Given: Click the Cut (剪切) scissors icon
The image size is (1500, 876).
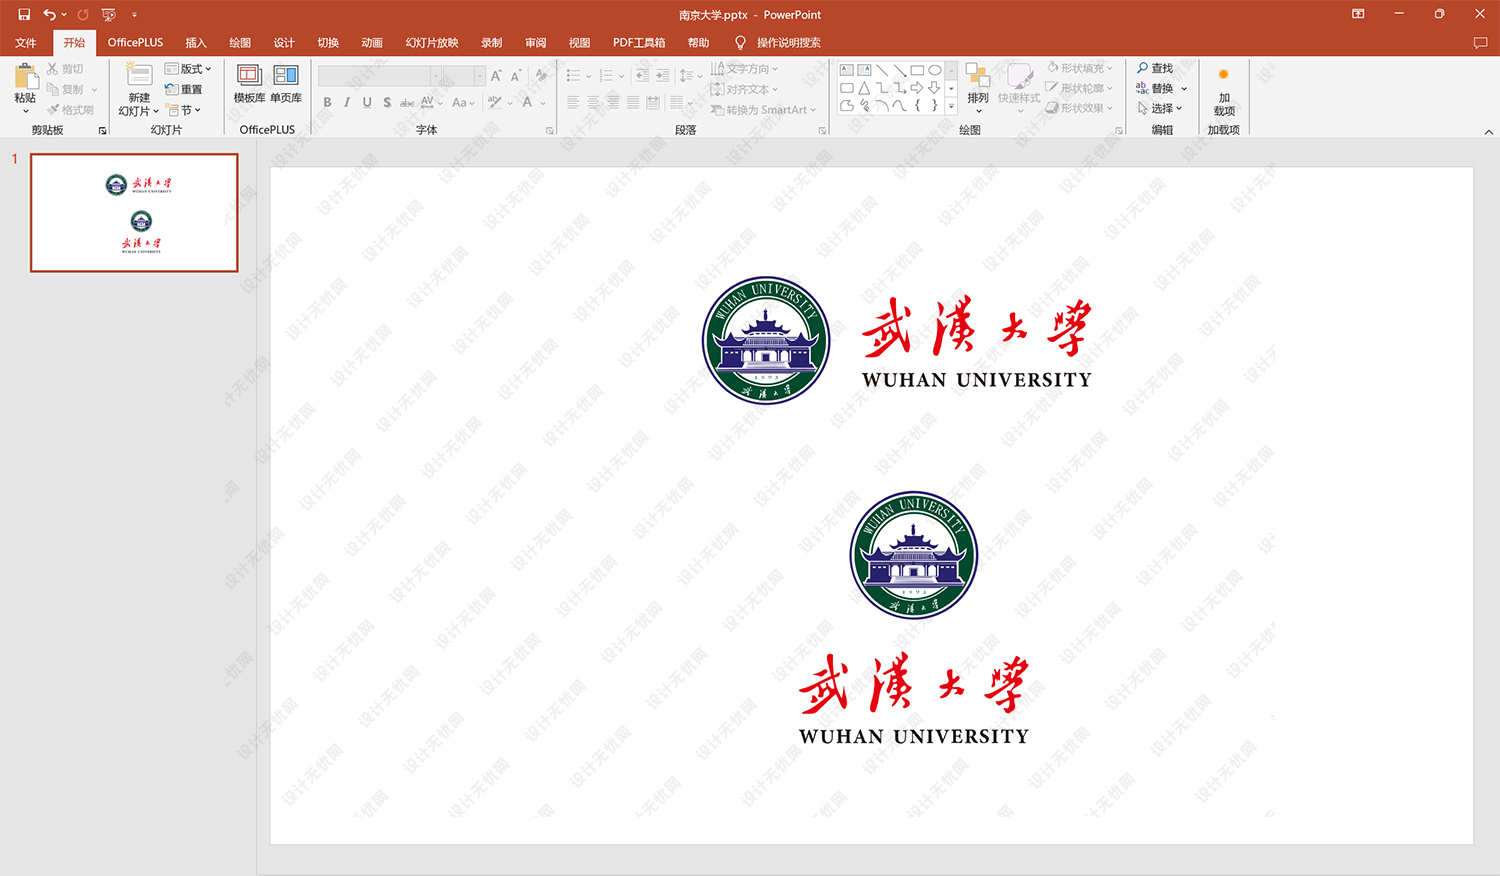Looking at the screenshot, I should pos(53,69).
